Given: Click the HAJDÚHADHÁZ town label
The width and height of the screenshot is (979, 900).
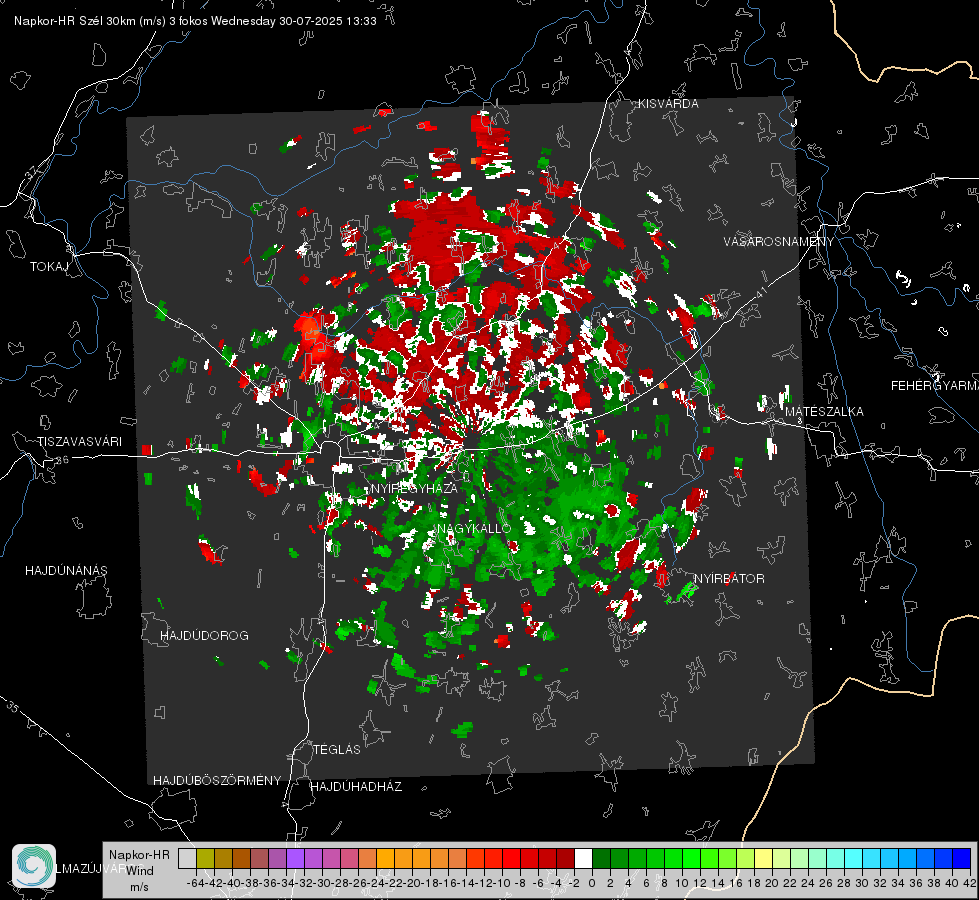Looking at the screenshot, I should point(356,786).
